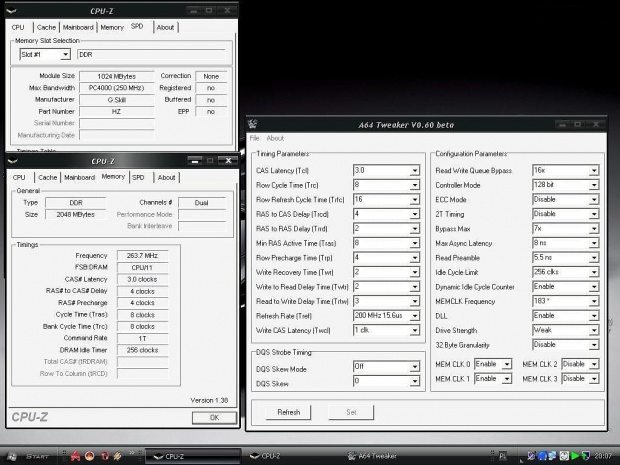Switch to SPD tab in CPU-Z Memory window
The width and height of the screenshot is (620, 465).
tap(138, 178)
